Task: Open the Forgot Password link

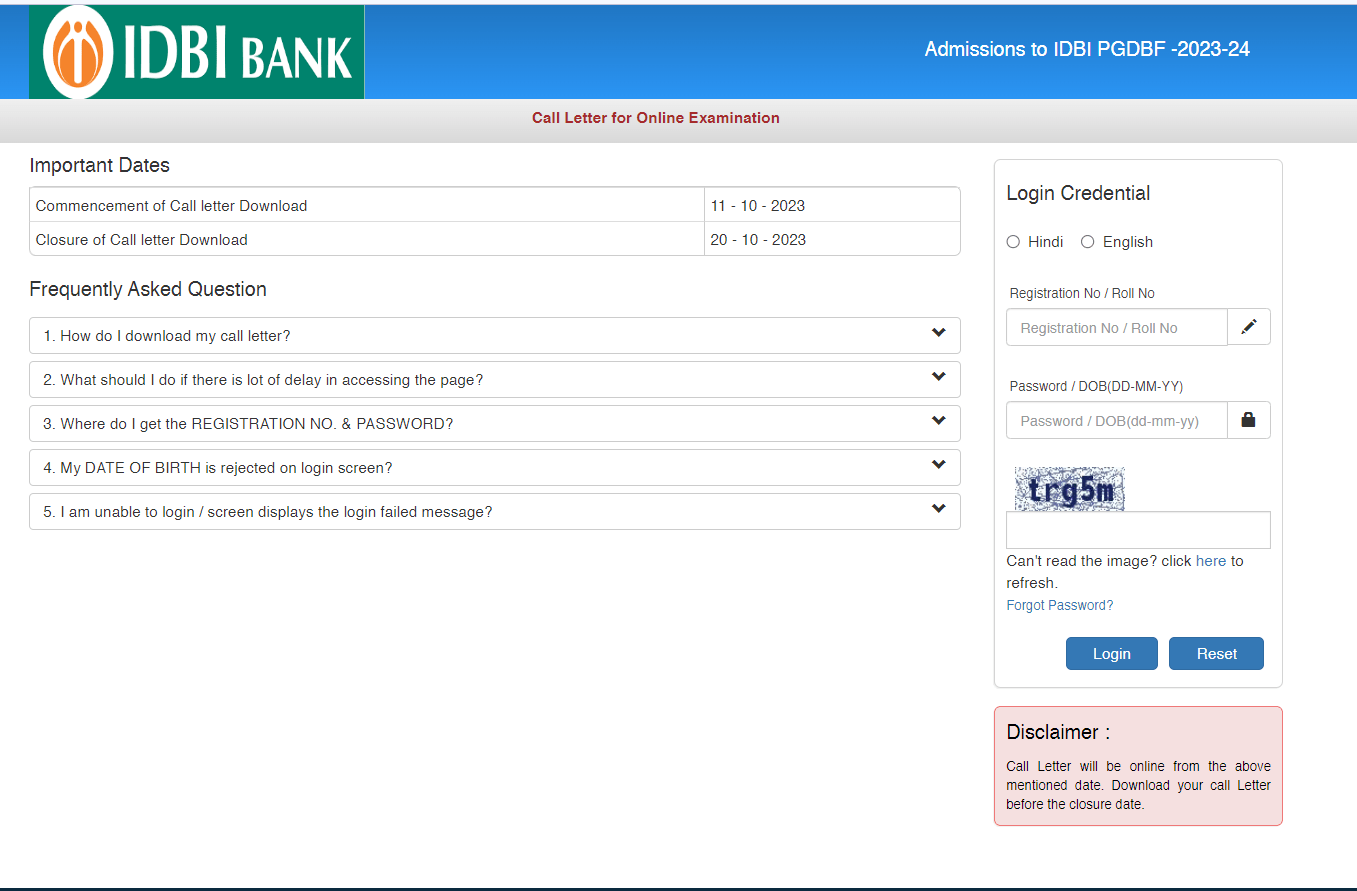Action: tap(1059, 605)
